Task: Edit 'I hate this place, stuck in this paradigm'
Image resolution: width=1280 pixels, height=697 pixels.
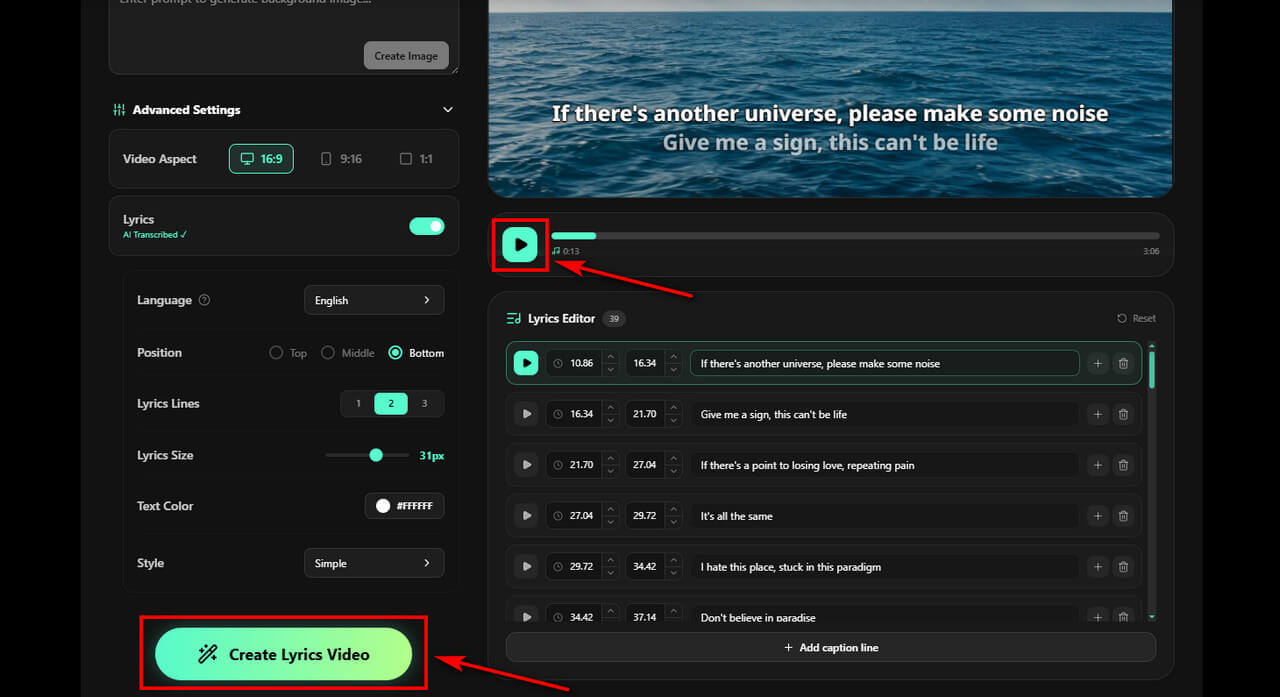Action: 885,567
